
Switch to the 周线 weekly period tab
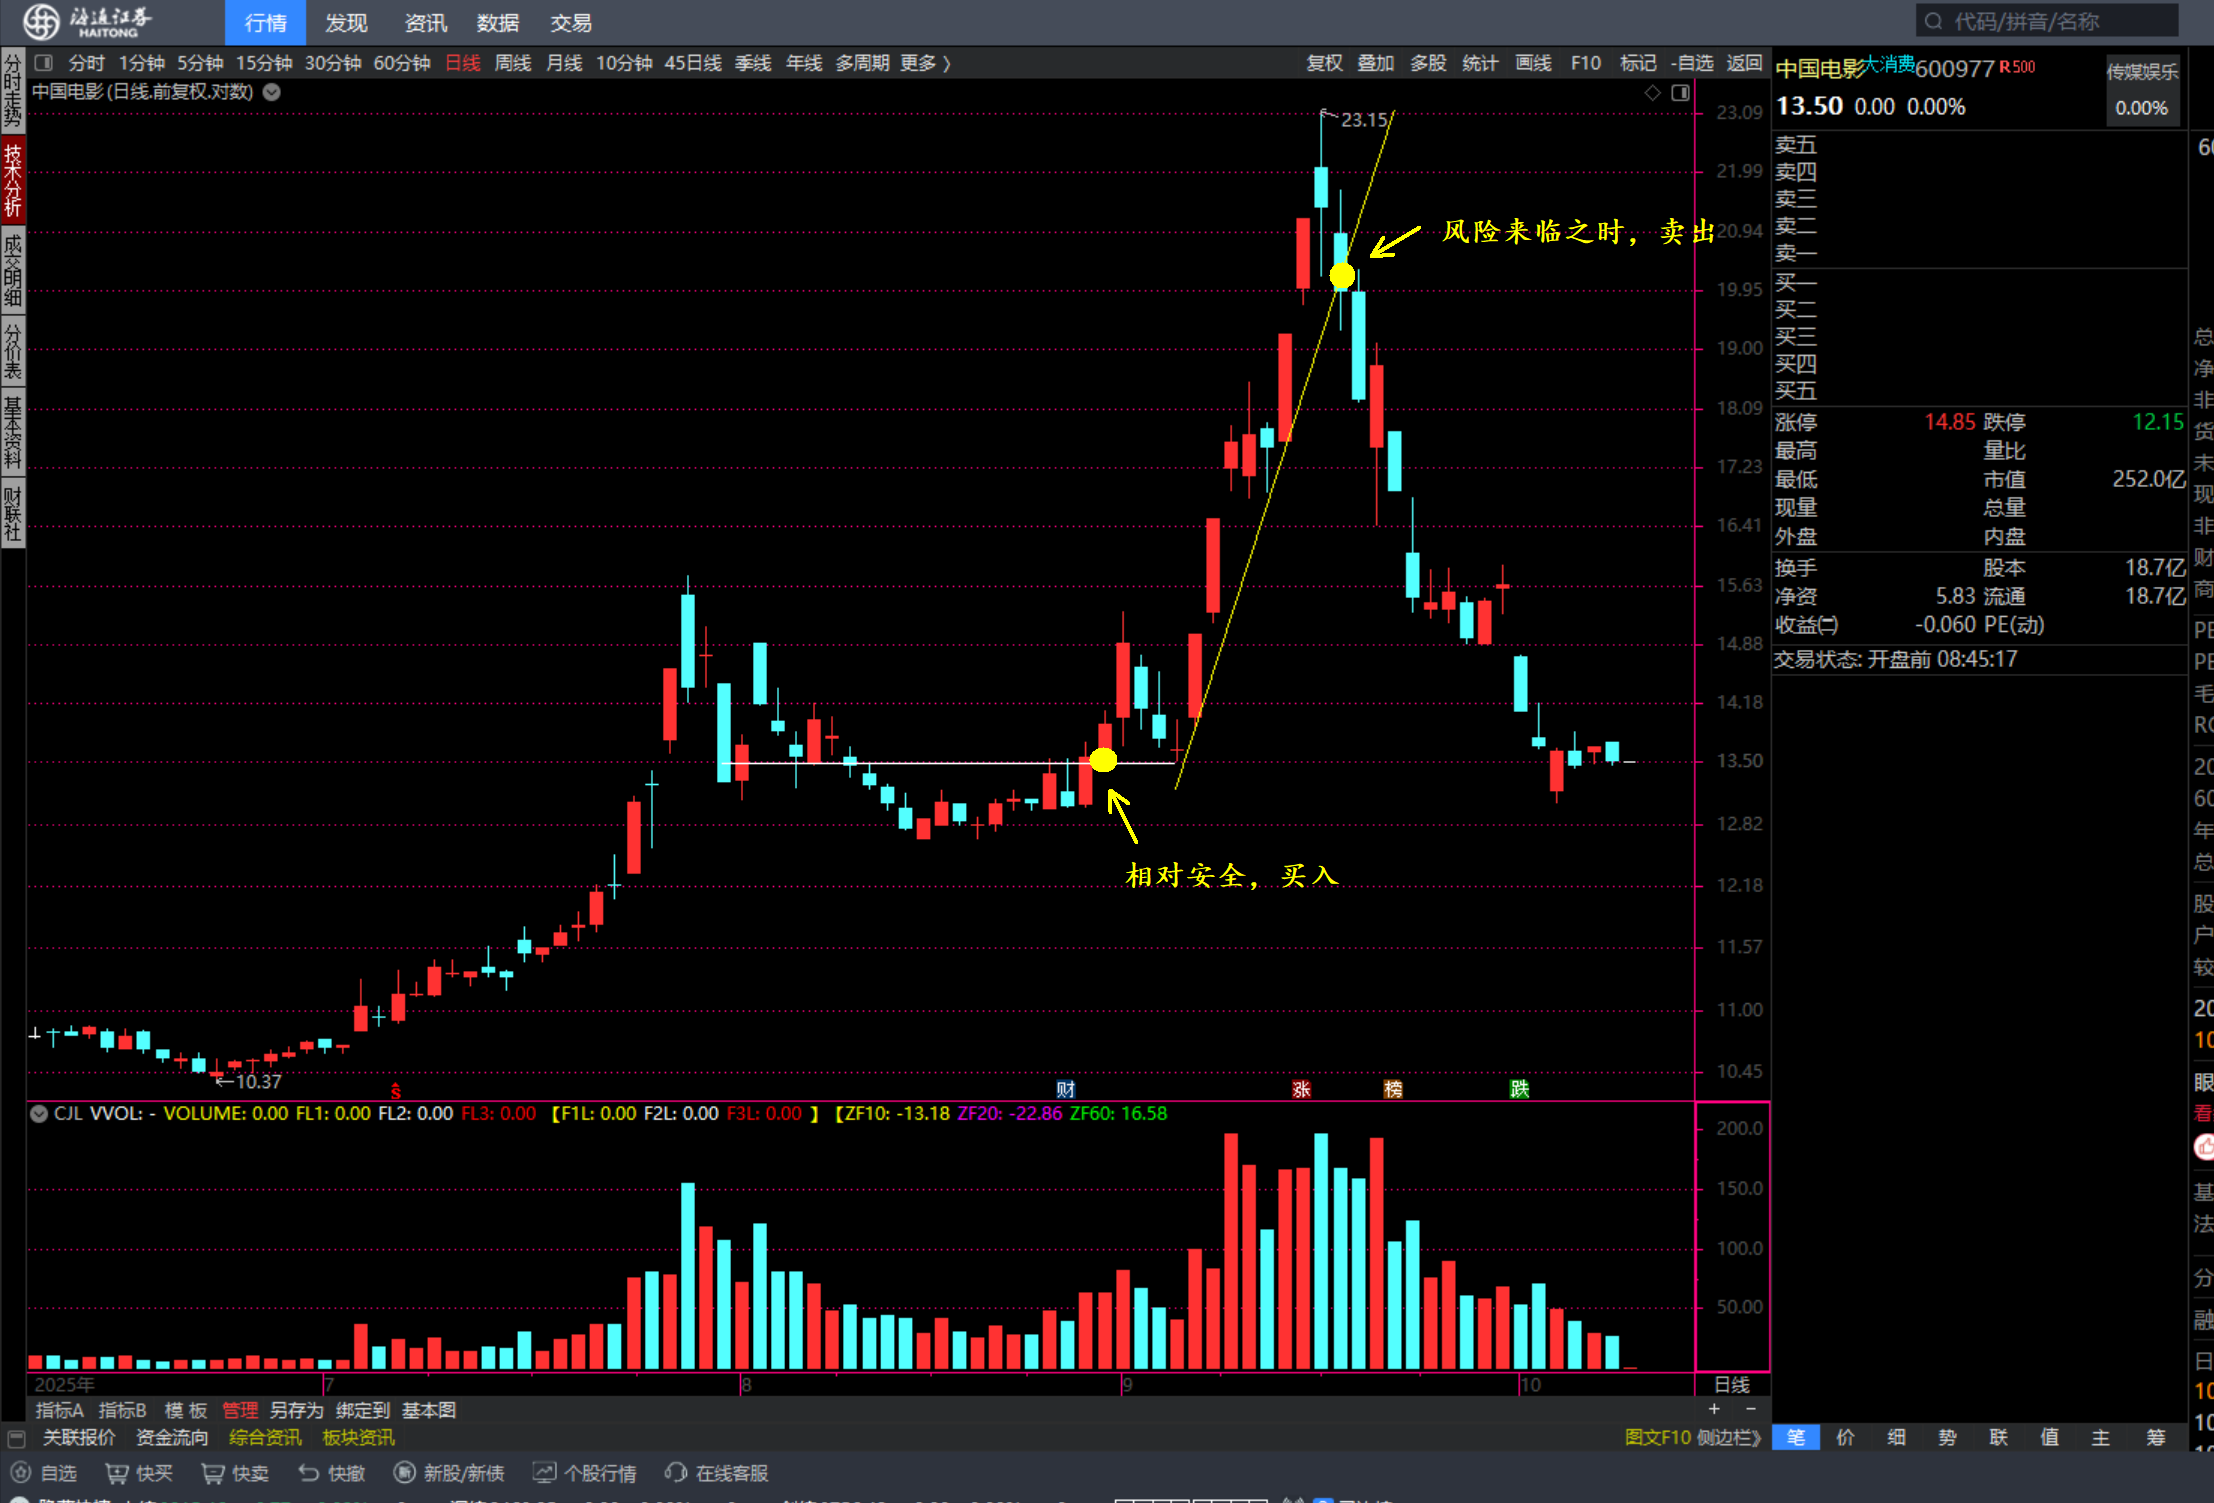(x=513, y=63)
